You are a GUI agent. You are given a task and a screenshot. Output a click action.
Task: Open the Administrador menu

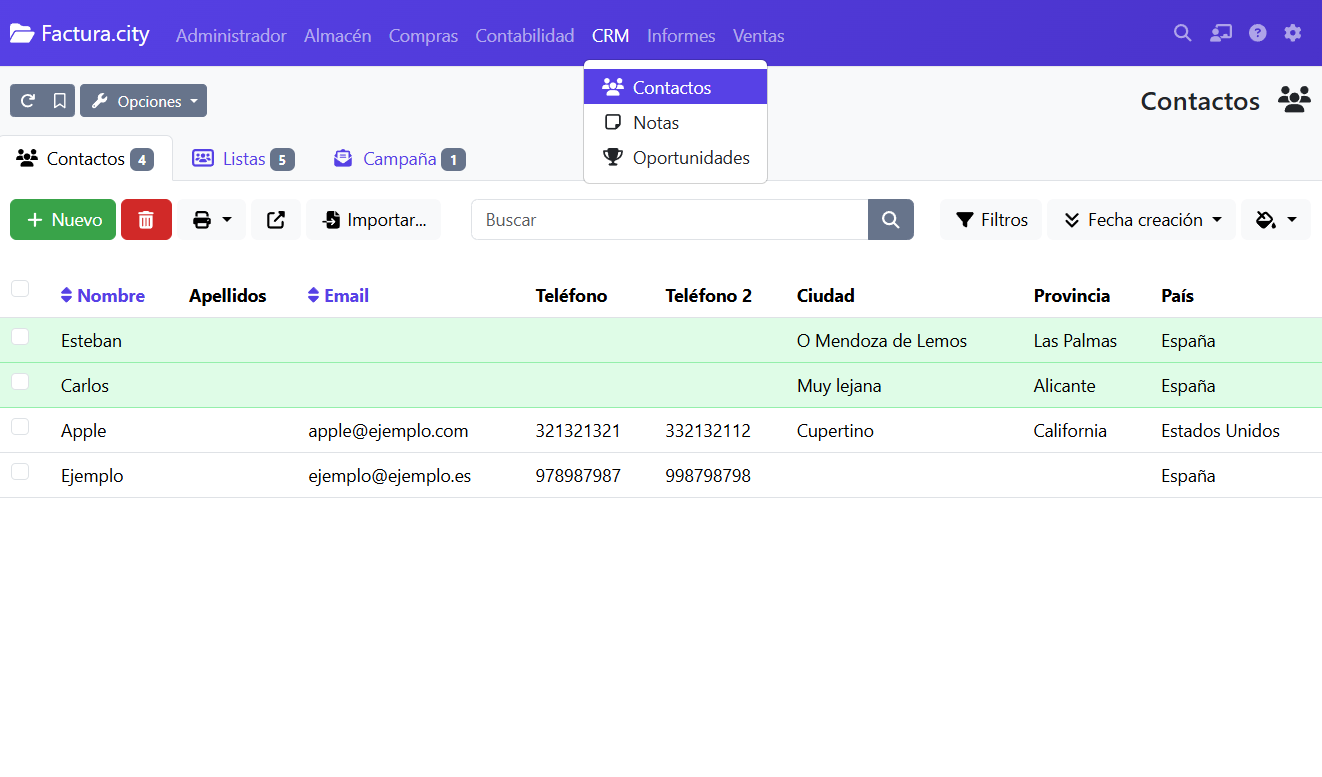click(231, 36)
